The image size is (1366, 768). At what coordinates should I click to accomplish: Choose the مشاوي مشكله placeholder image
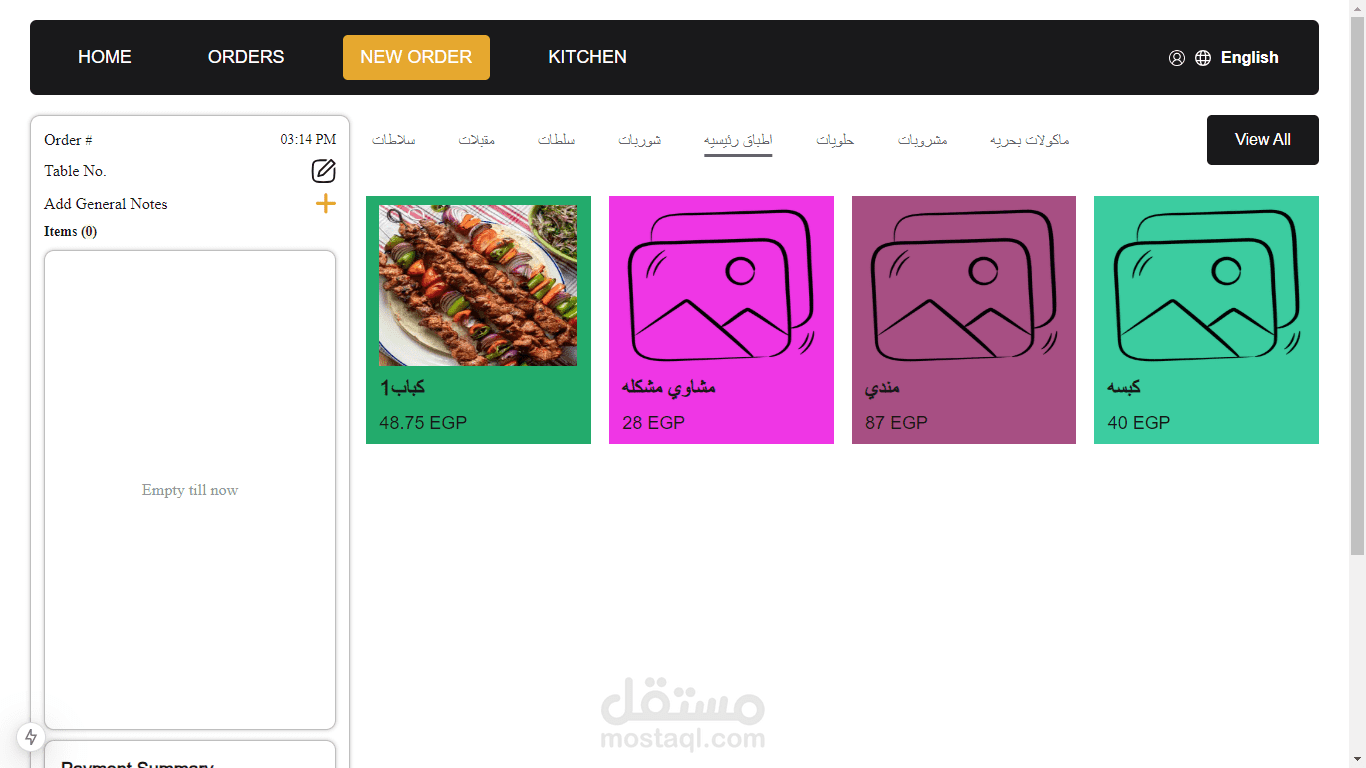721,286
